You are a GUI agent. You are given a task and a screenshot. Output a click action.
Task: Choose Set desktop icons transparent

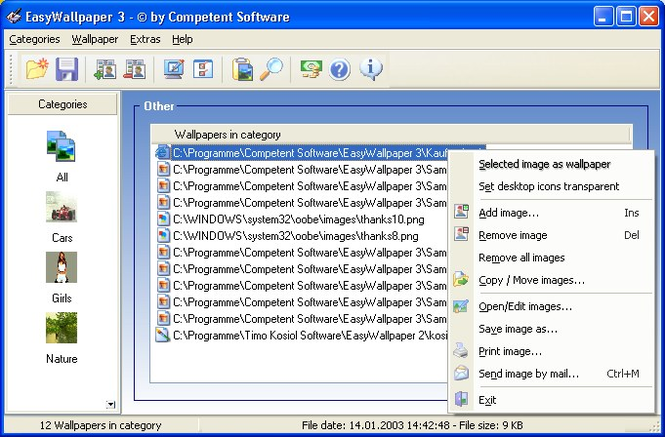(551, 186)
